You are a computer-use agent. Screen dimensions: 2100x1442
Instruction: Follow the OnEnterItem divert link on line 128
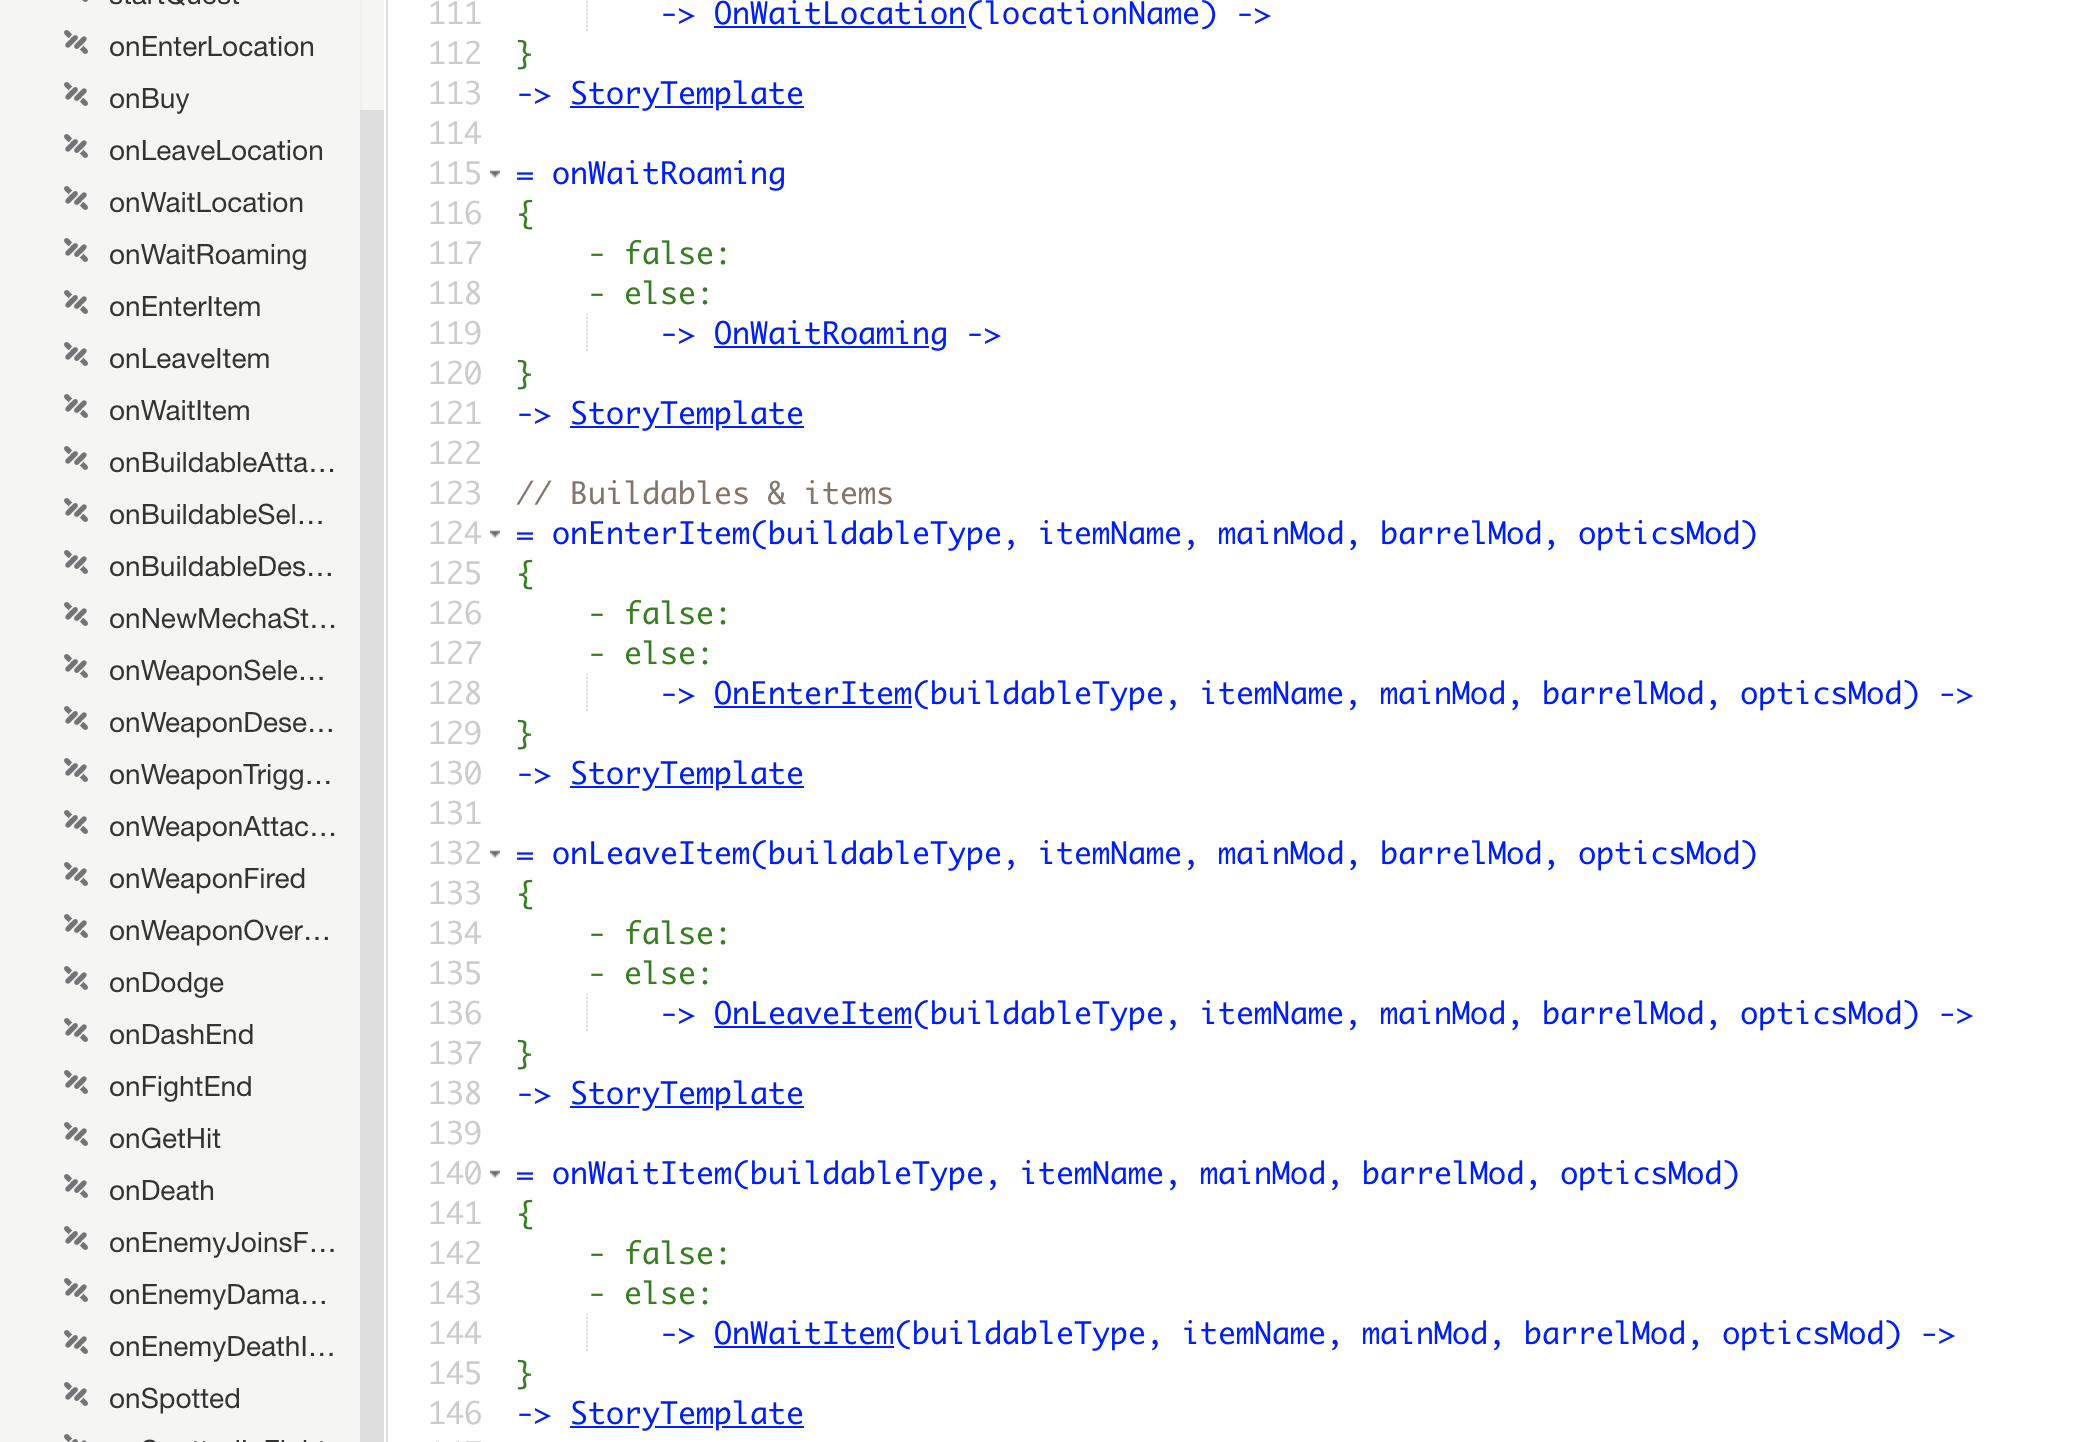pos(812,694)
